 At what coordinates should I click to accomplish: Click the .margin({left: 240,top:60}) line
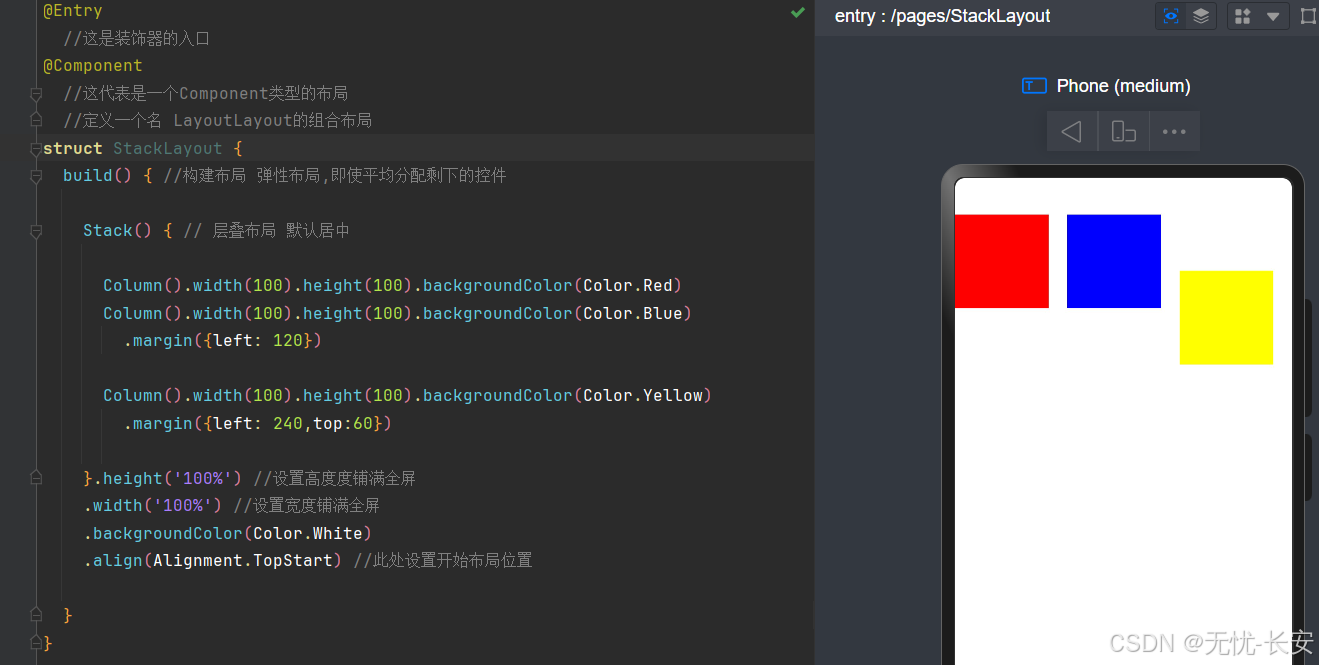tap(258, 424)
